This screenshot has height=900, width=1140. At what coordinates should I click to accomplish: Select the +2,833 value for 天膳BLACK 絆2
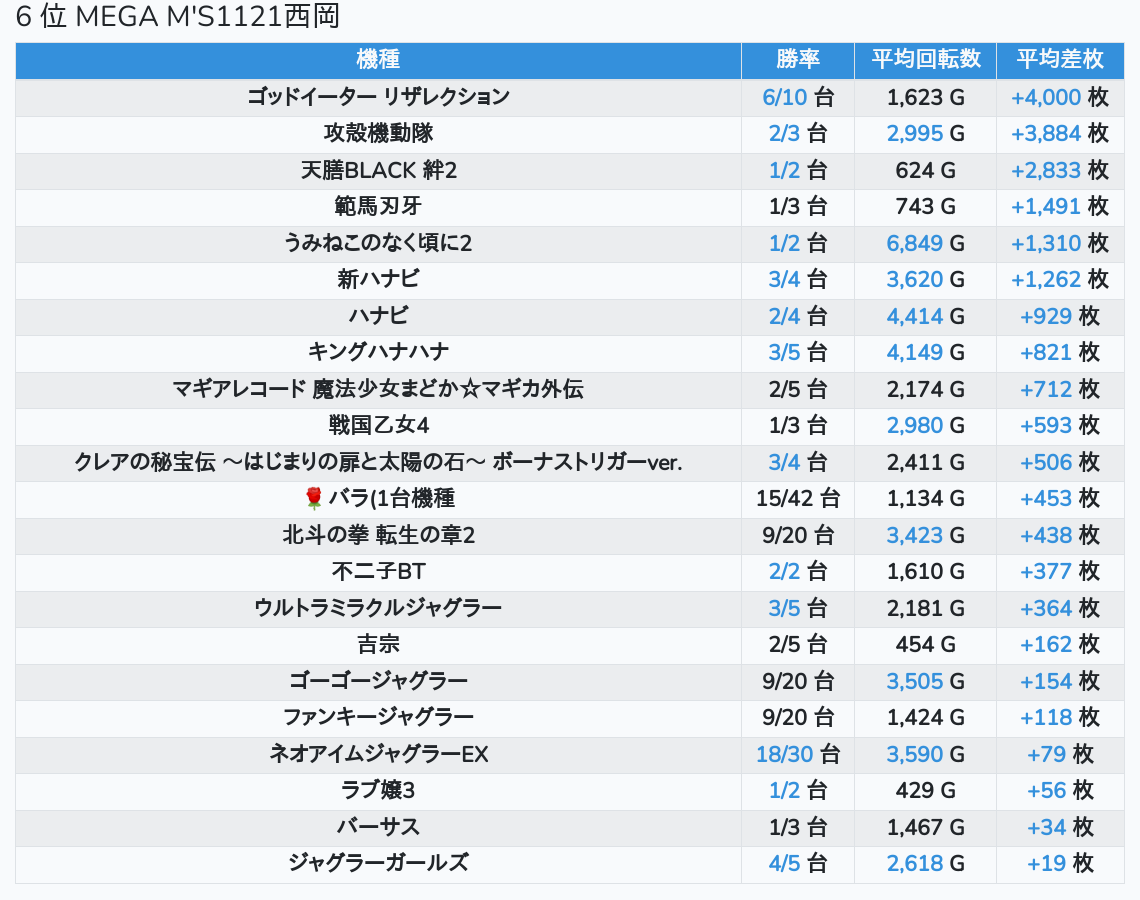(1046, 170)
